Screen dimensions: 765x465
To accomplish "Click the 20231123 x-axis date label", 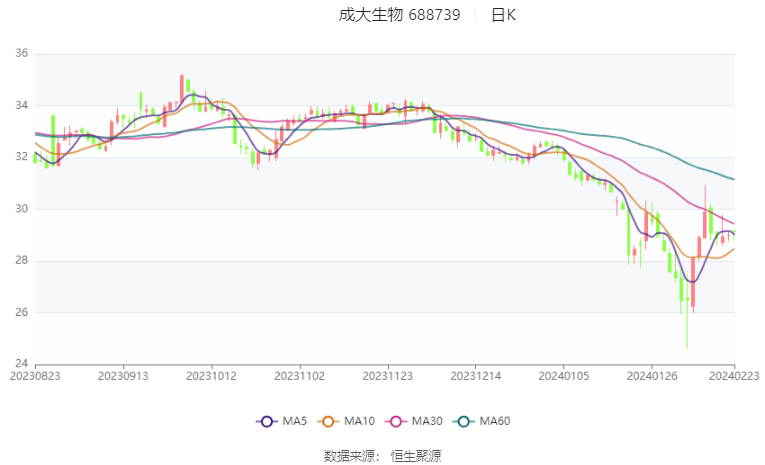I will [x=388, y=376].
